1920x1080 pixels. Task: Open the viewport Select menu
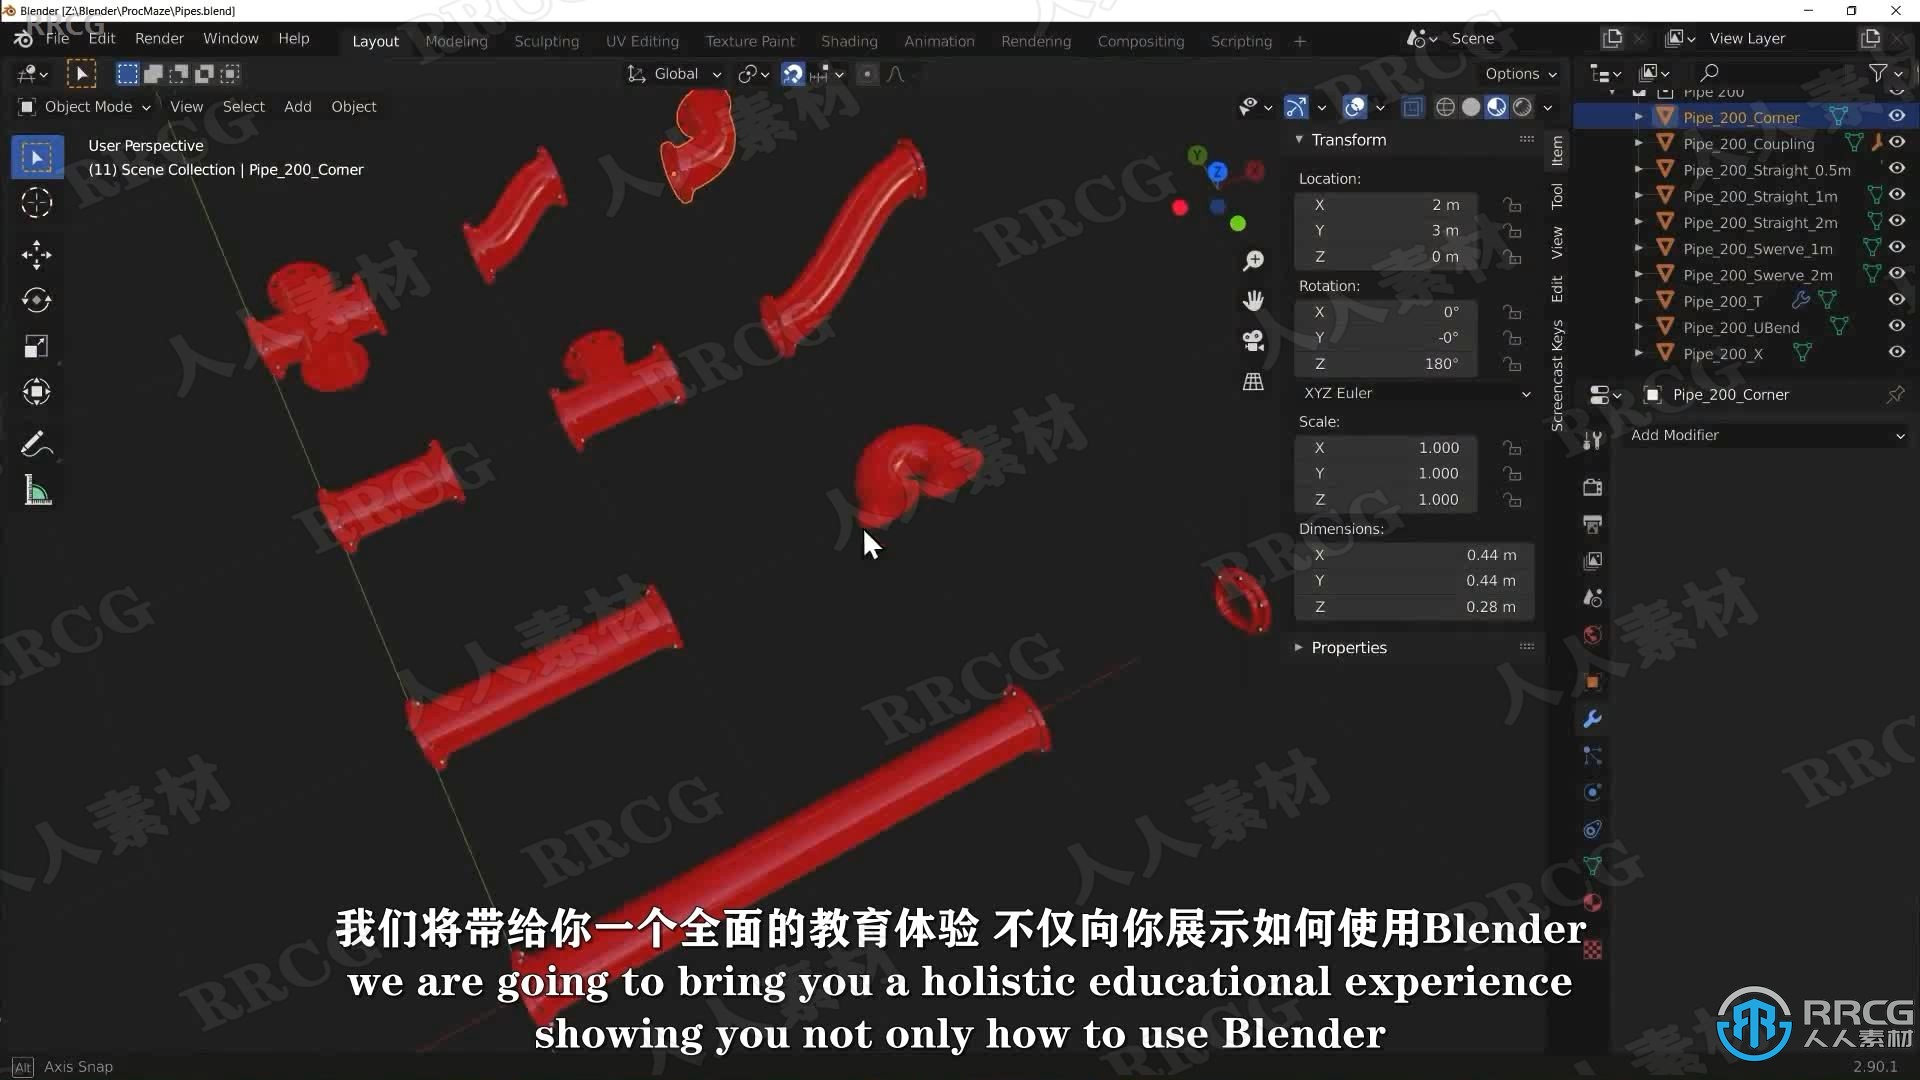[x=243, y=107]
